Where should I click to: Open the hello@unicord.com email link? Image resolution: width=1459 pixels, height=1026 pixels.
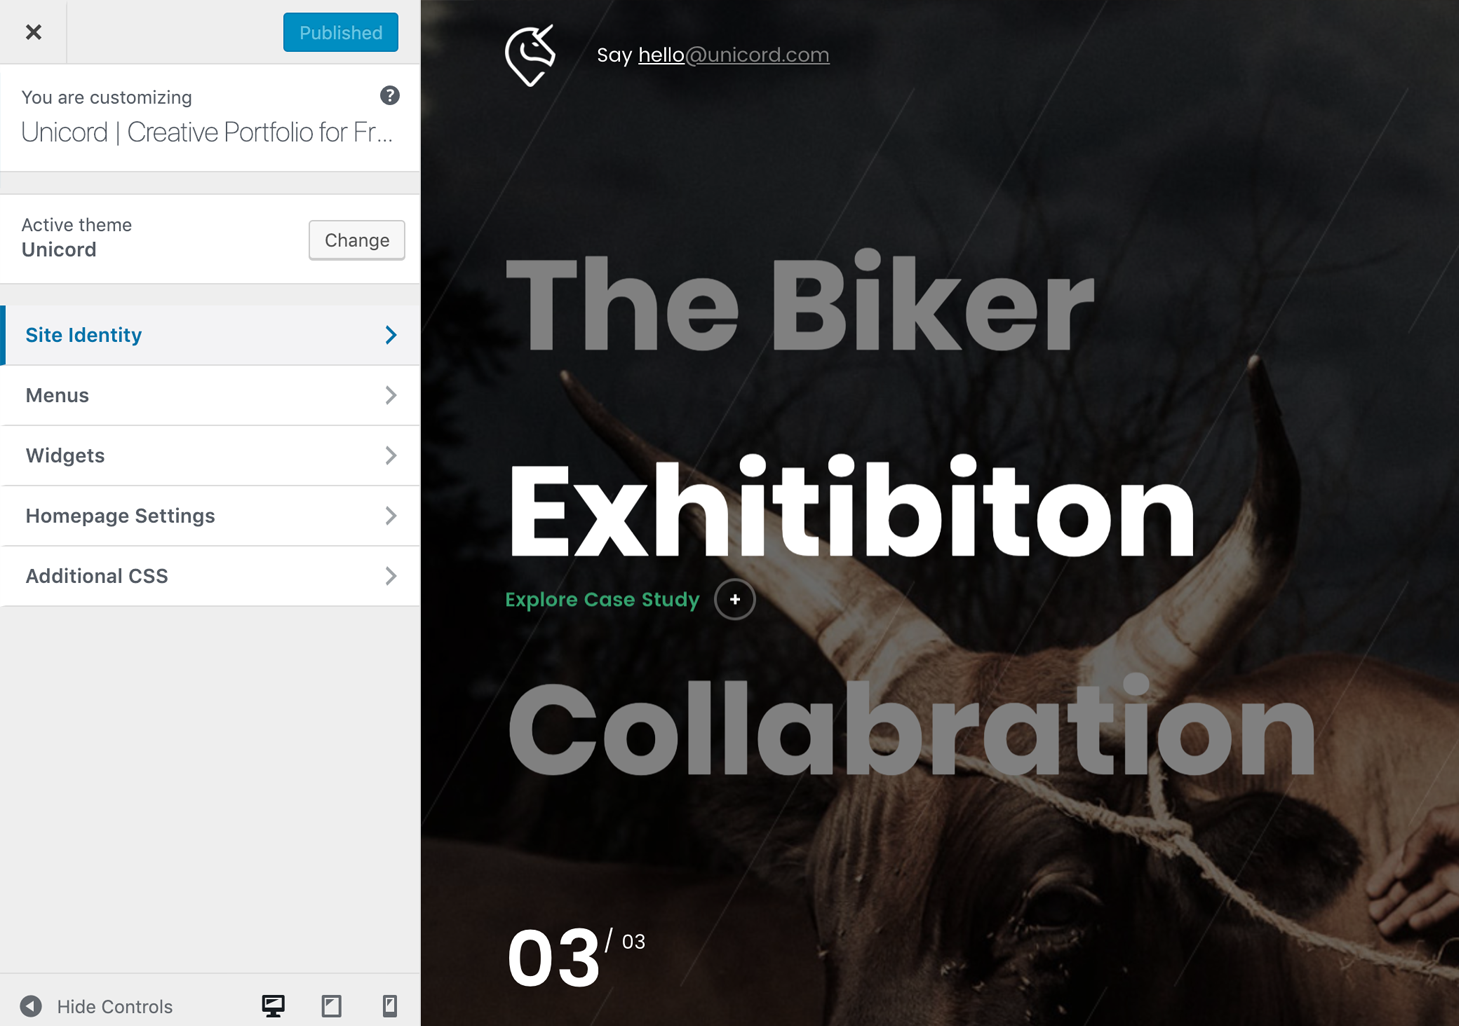734,55
